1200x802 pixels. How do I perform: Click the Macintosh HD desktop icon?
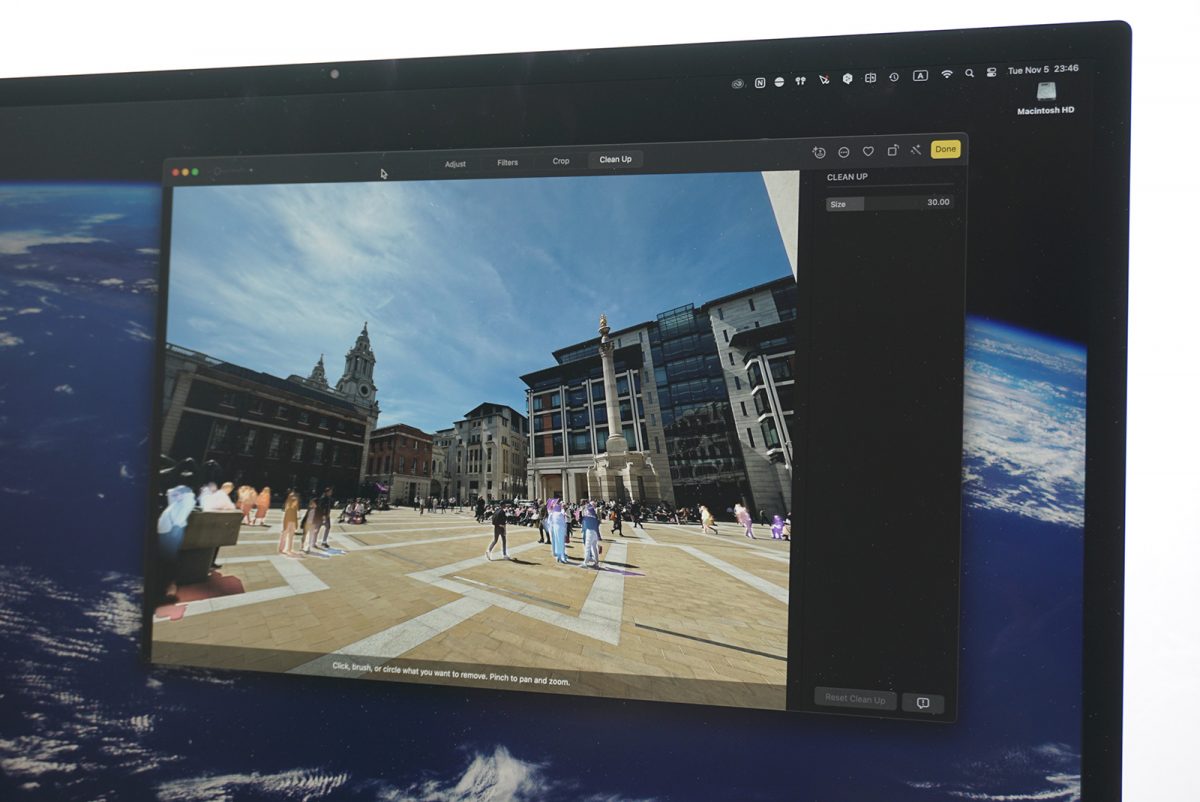[x=1046, y=93]
